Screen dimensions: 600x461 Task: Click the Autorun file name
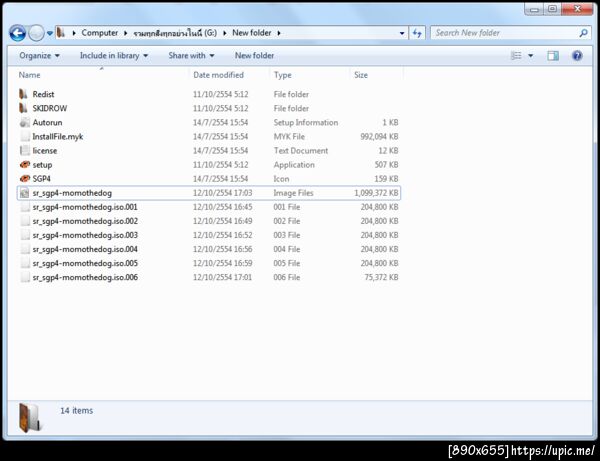click(47, 122)
